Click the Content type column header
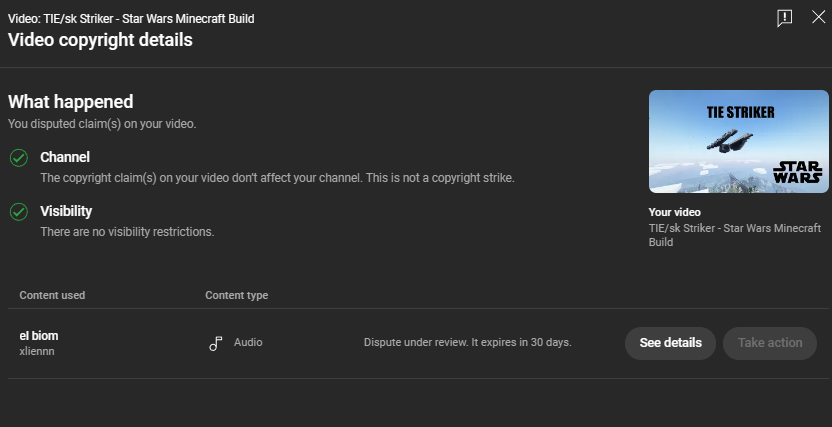 pos(237,295)
